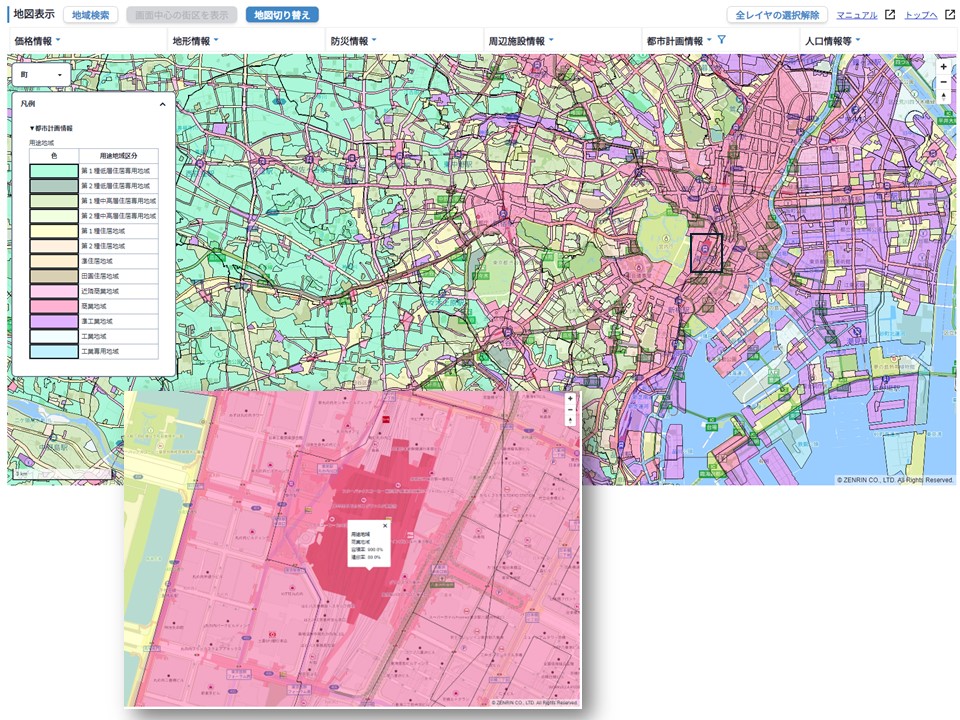Reset main map compass orientation
Viewport: 960px width, 720px height.
943,97
